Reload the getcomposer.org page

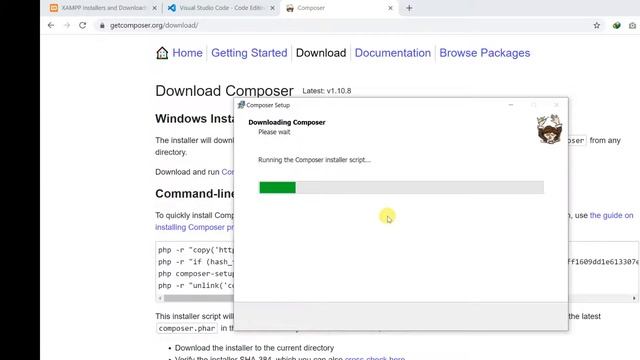point(83,25)
